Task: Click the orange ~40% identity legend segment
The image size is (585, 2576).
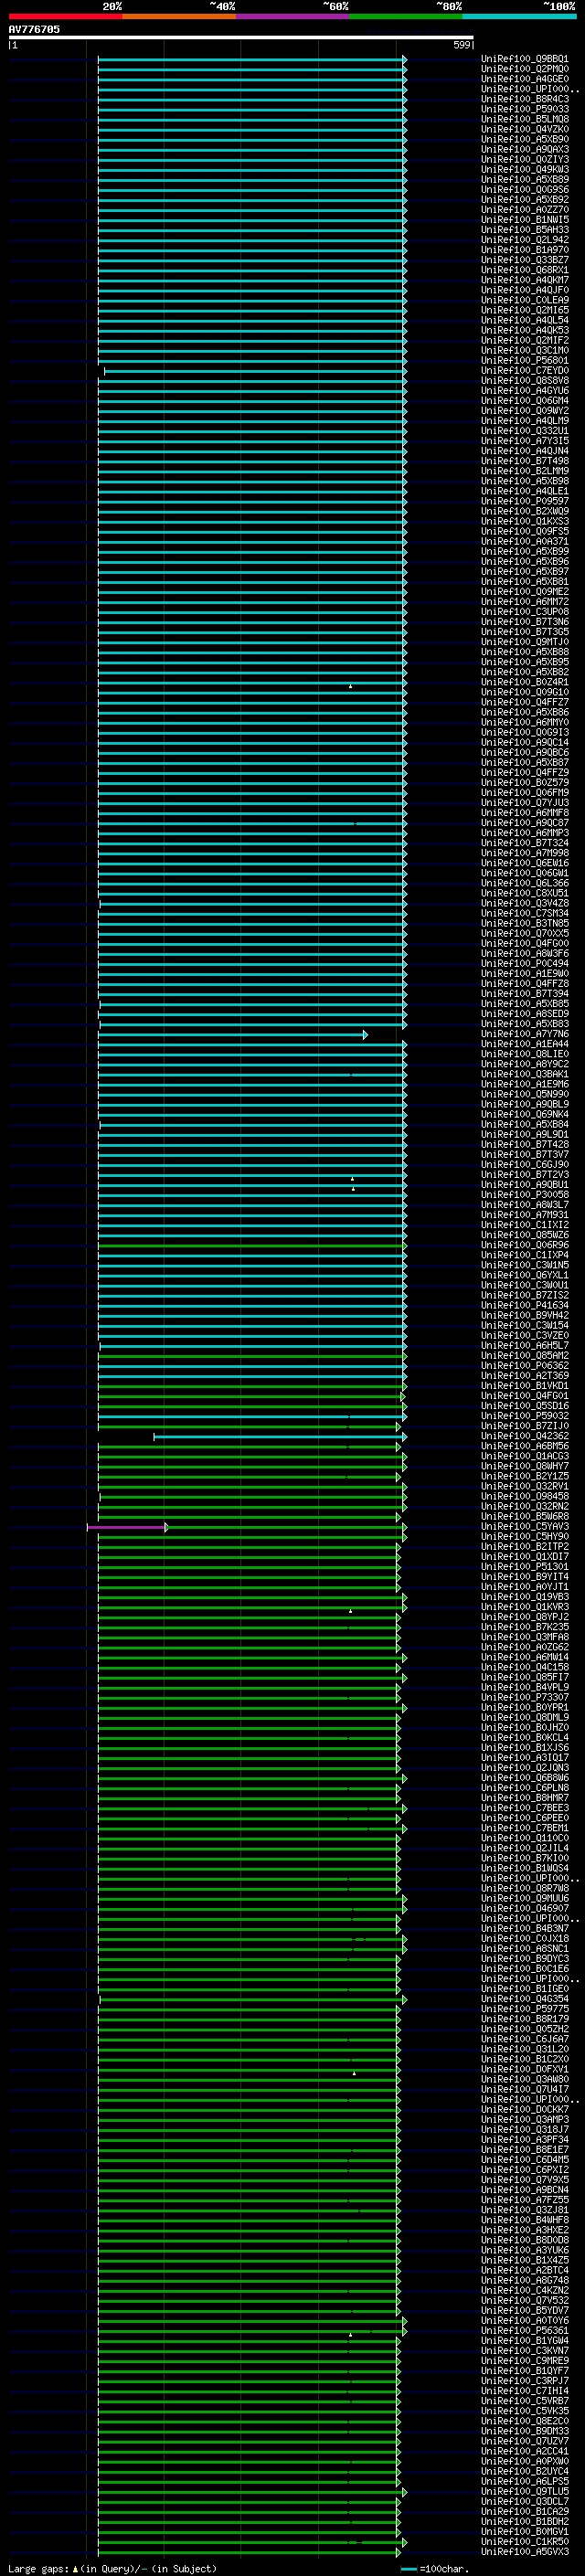Action: point(179,16)
